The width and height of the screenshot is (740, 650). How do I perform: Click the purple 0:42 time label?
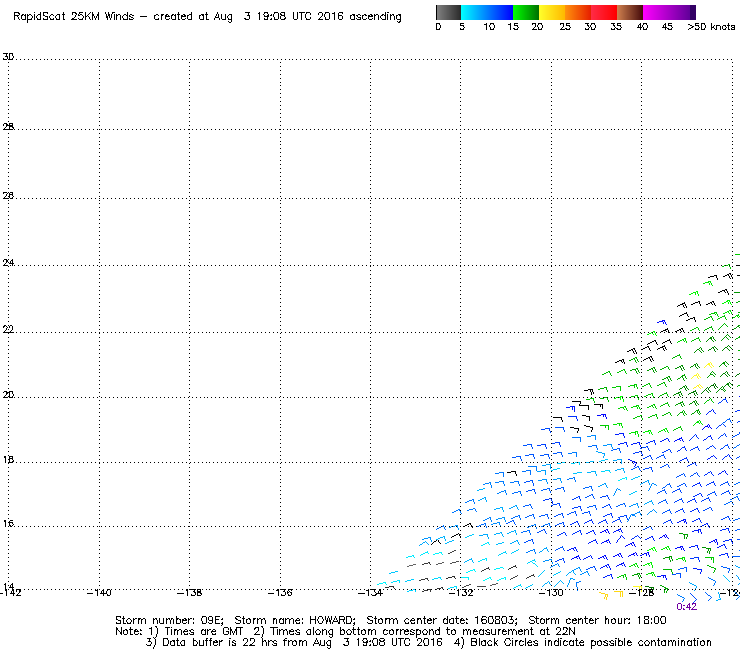[x=686, y=607]
